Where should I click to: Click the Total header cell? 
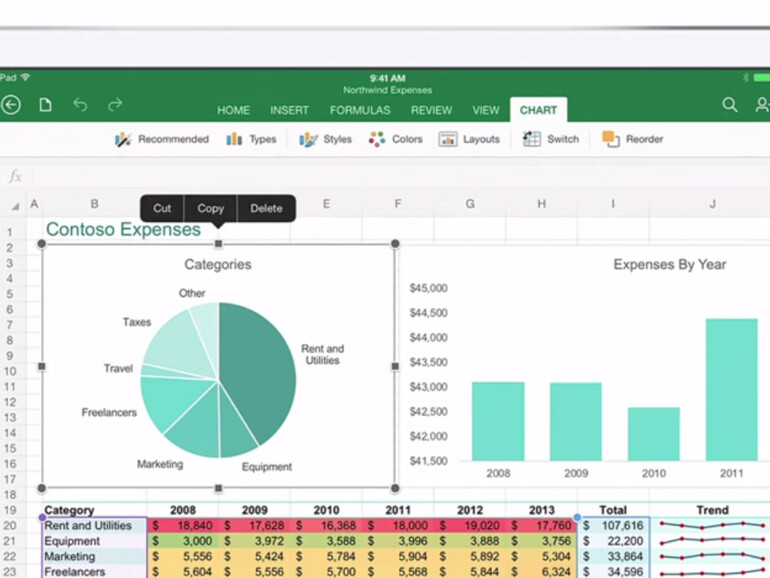613,510
